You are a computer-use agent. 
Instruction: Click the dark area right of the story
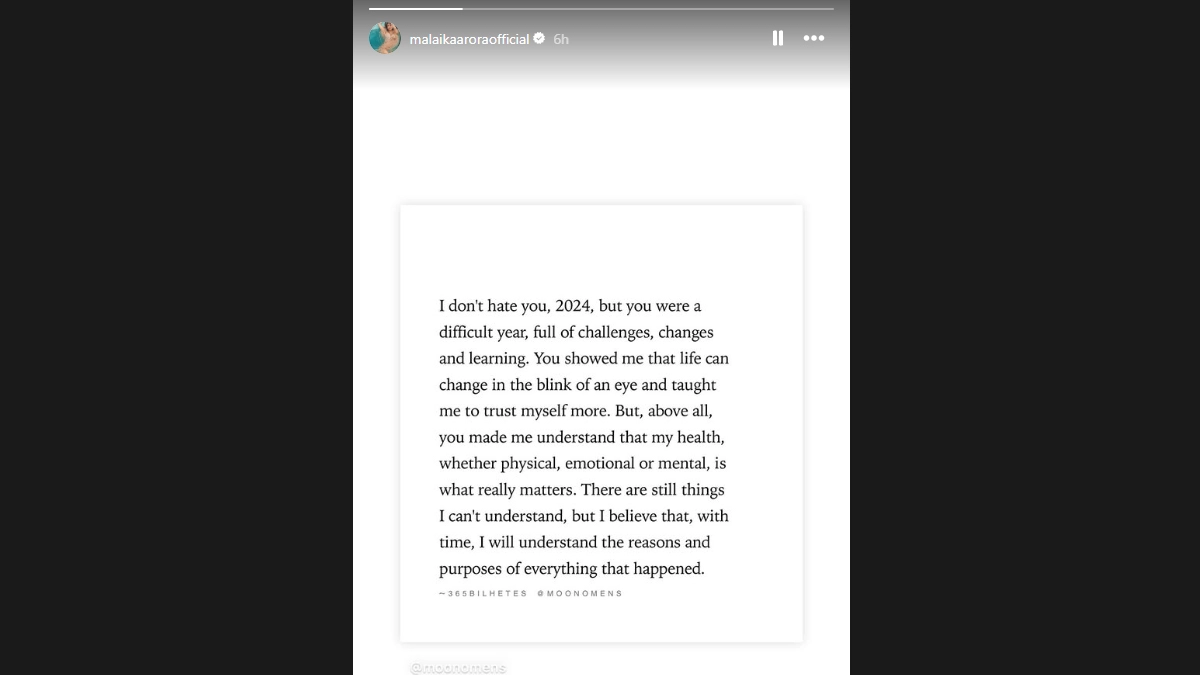(1024, 337)
